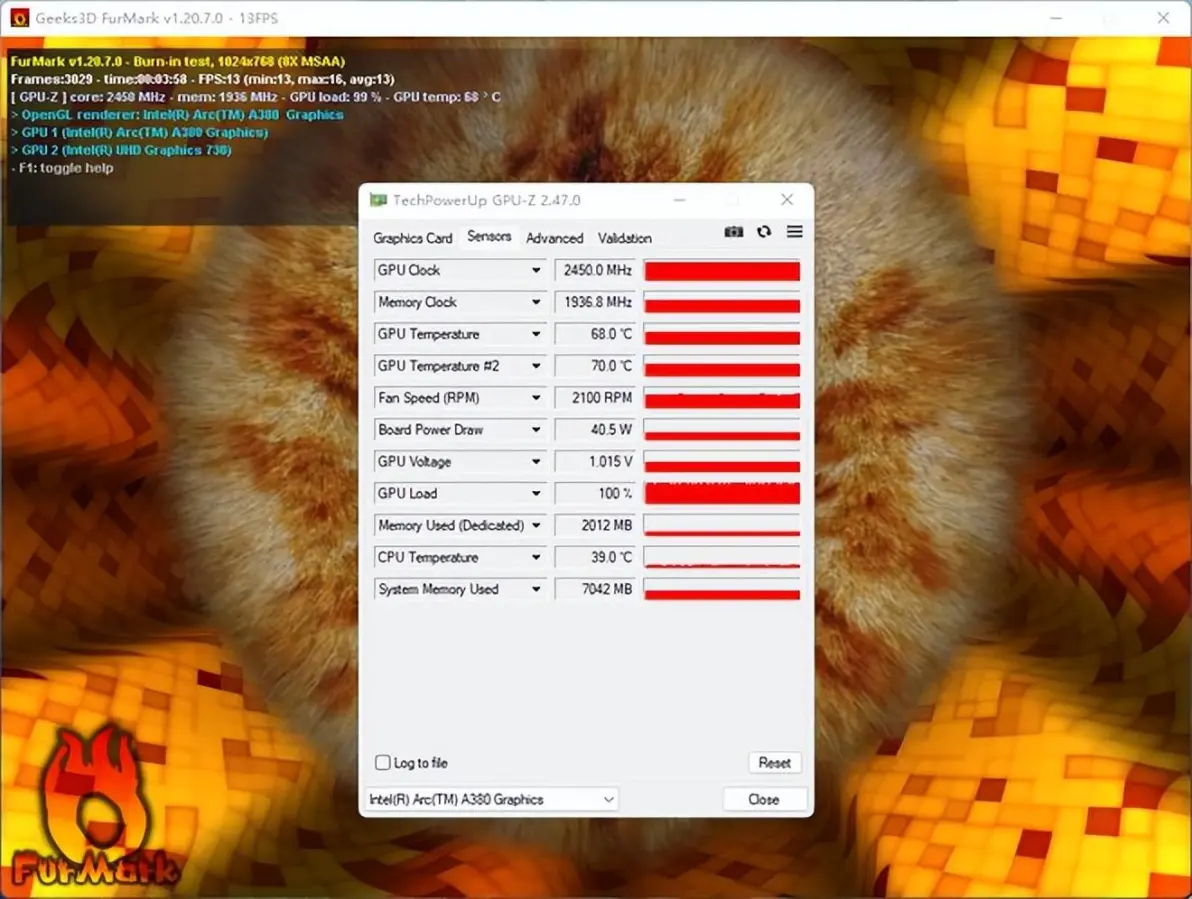
Task: Click the GPU 2 Intel UHD Graphics line
Action: 121,150
